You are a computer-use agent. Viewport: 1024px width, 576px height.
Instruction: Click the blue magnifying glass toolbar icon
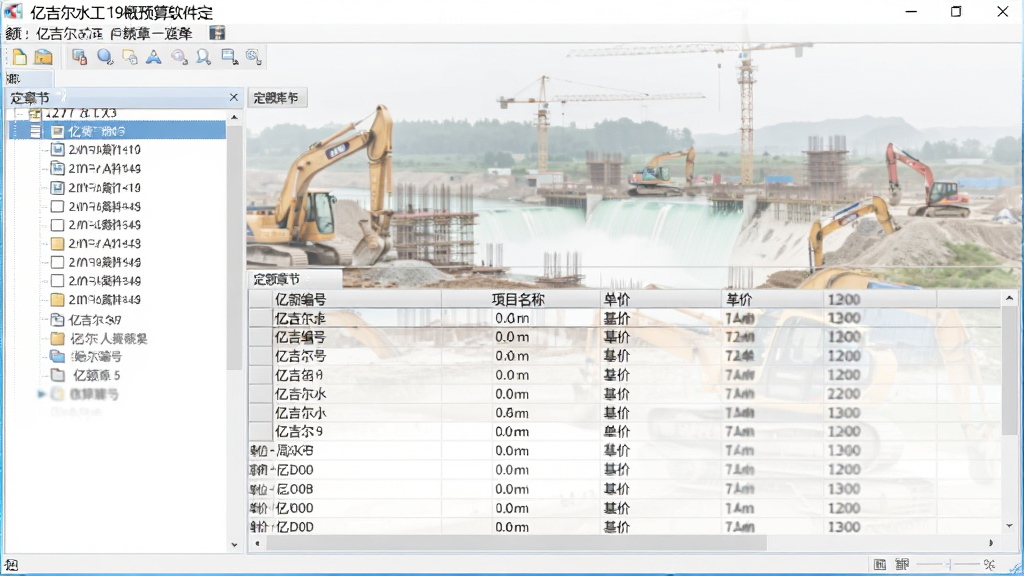204,57
